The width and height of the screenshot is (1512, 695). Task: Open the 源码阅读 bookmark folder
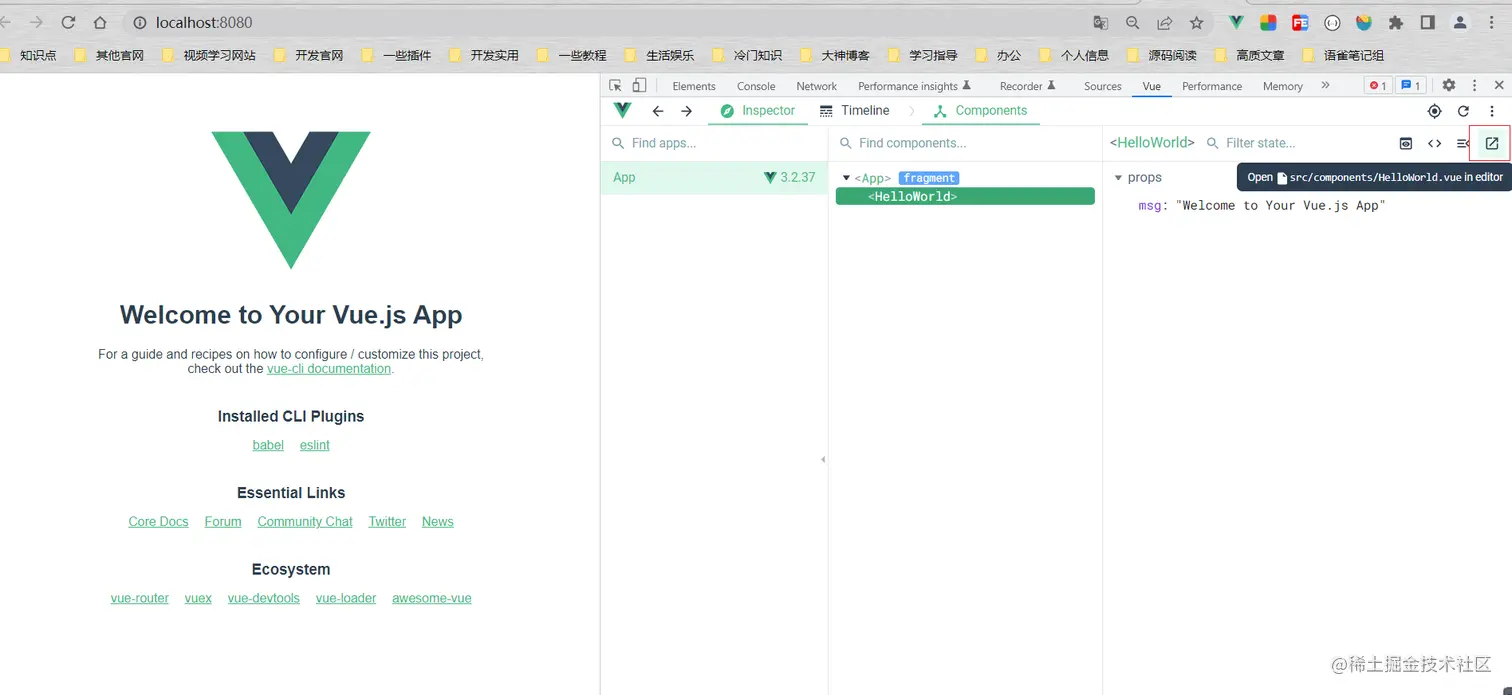1161,56
